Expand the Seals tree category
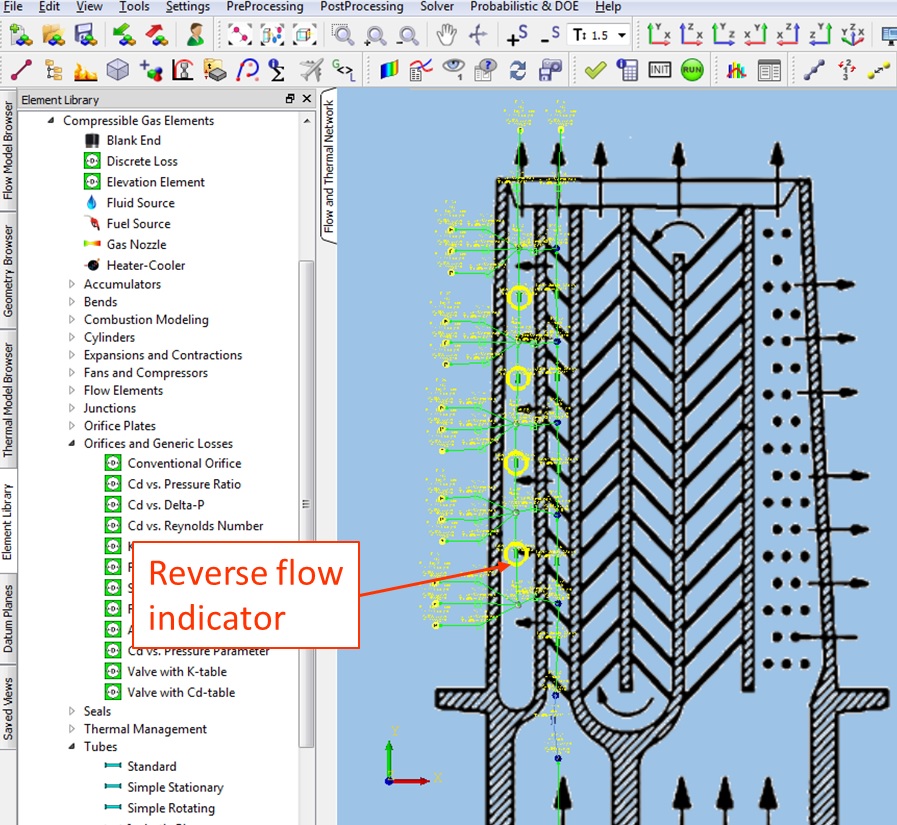 coord(72,712)
